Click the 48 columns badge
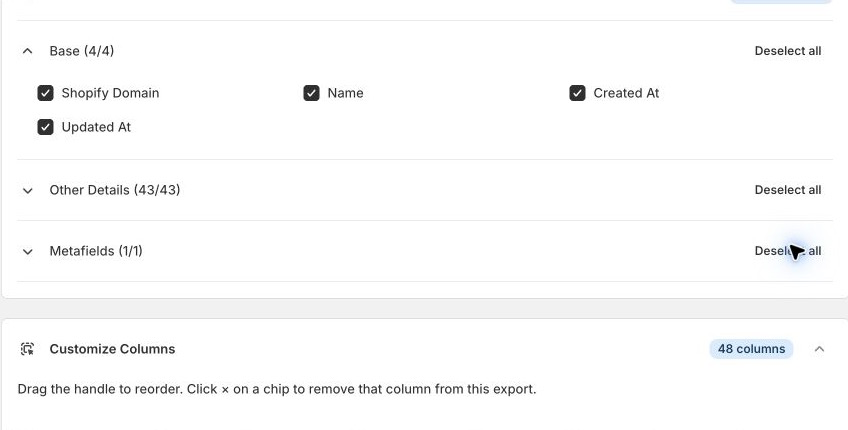The image size is (848, 430). 751,349
